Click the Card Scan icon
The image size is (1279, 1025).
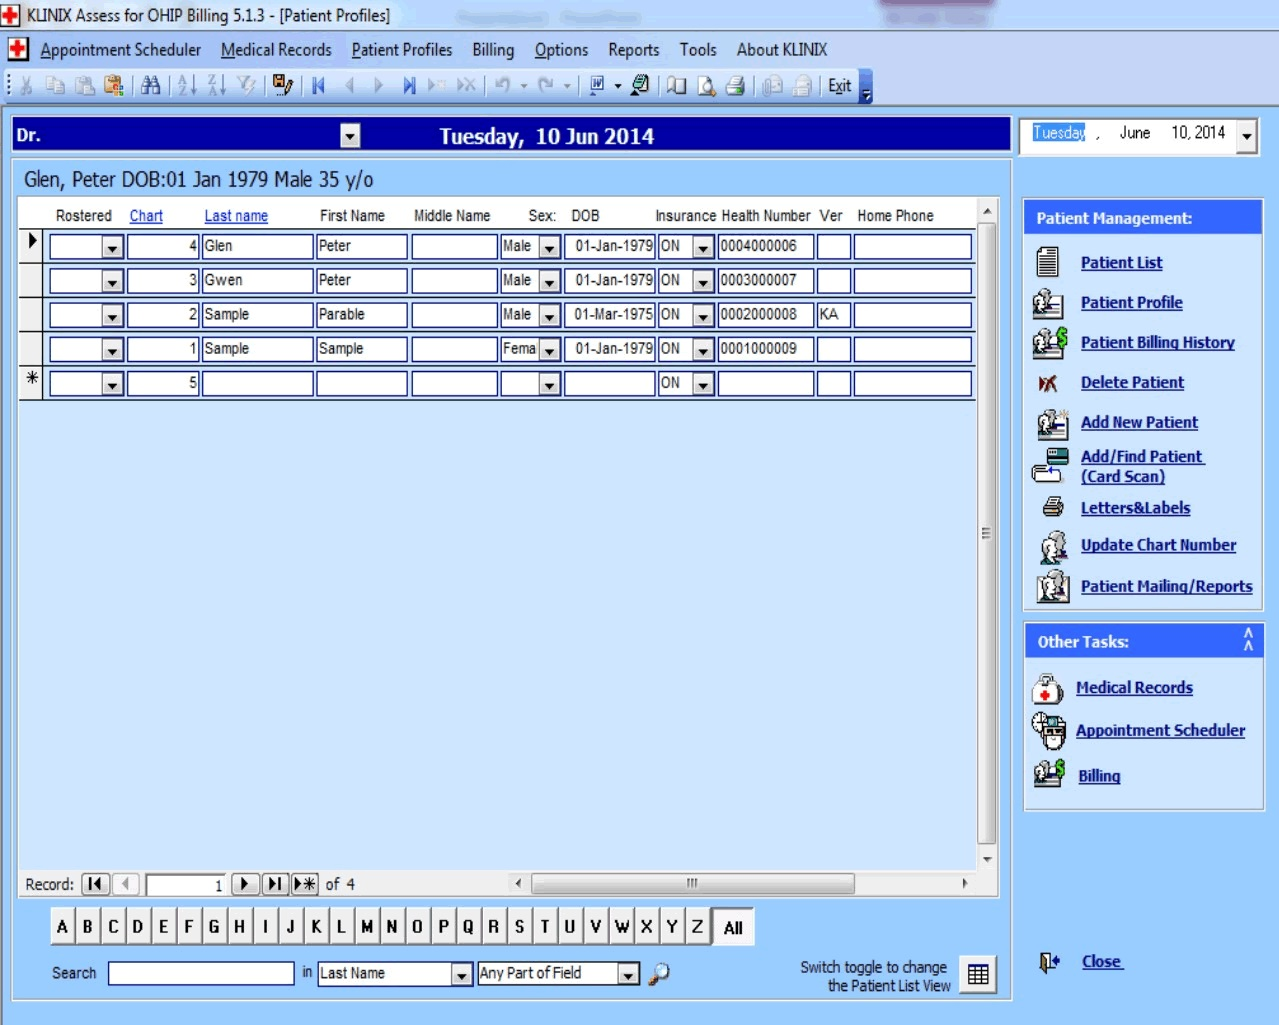(1050, 466)
